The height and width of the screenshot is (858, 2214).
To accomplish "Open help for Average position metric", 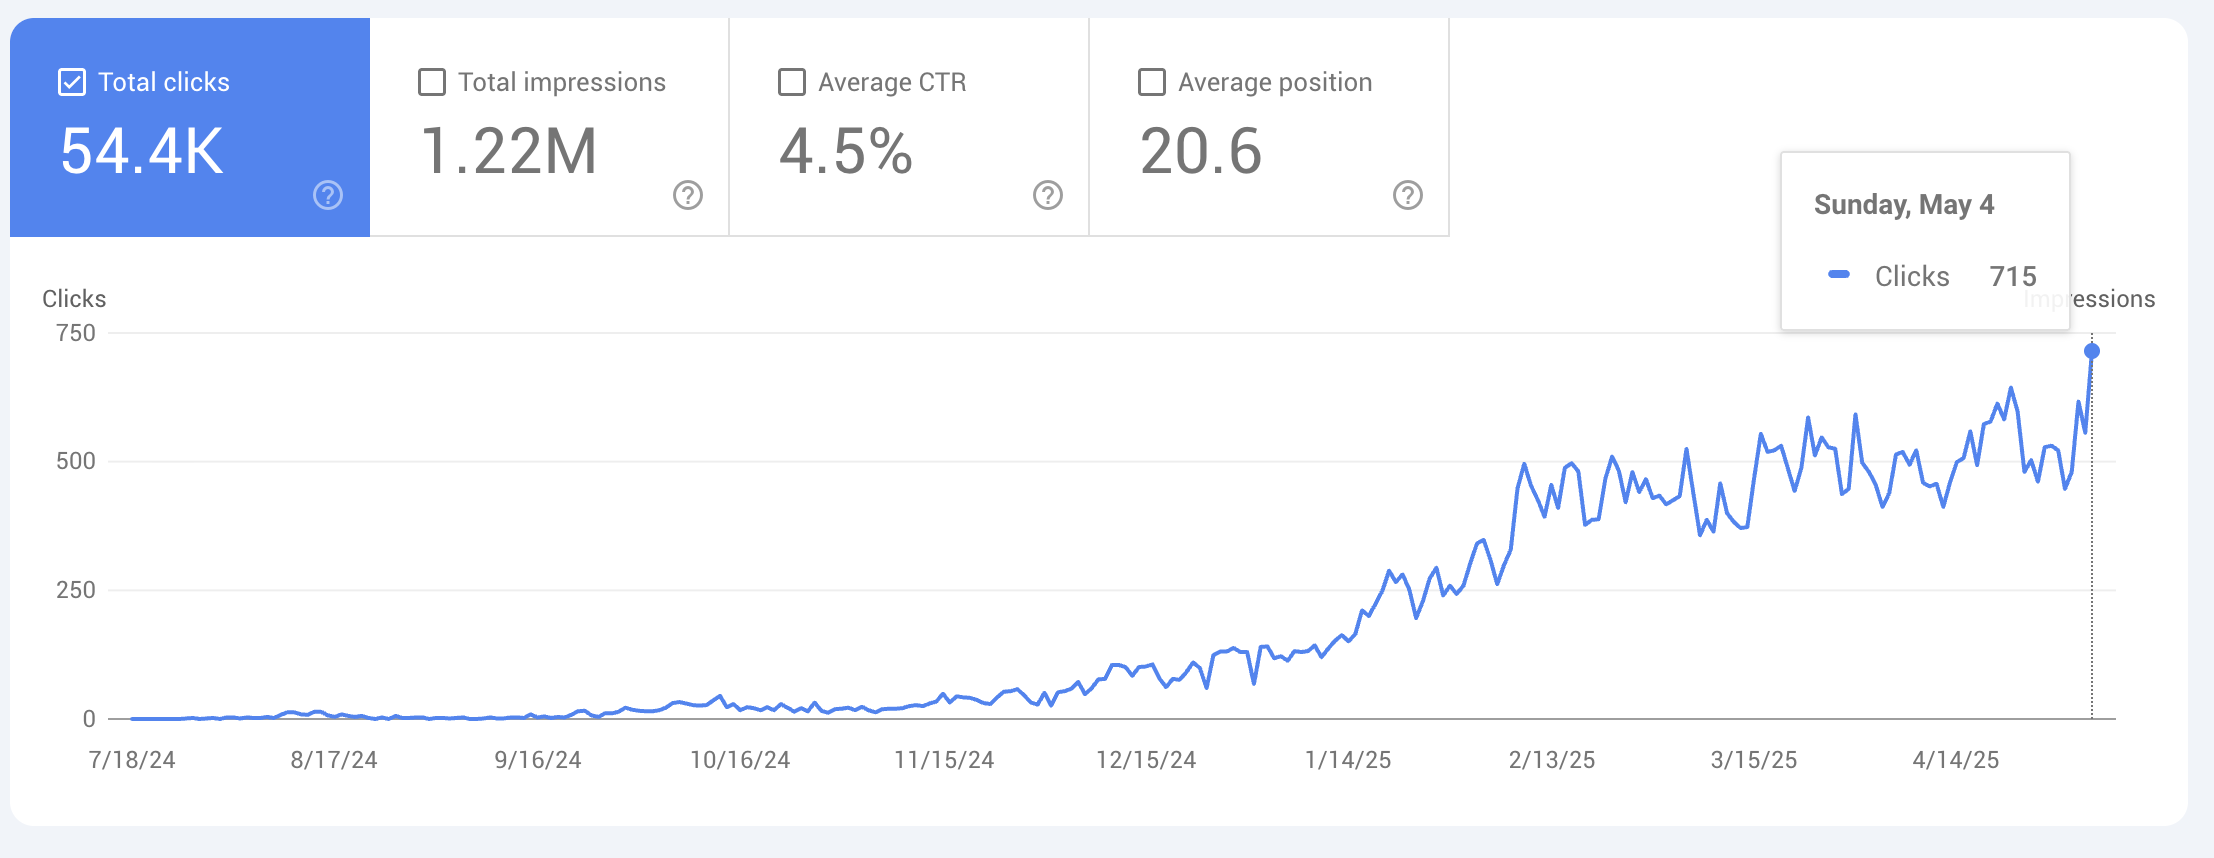I will click(x=1408, y=196).
